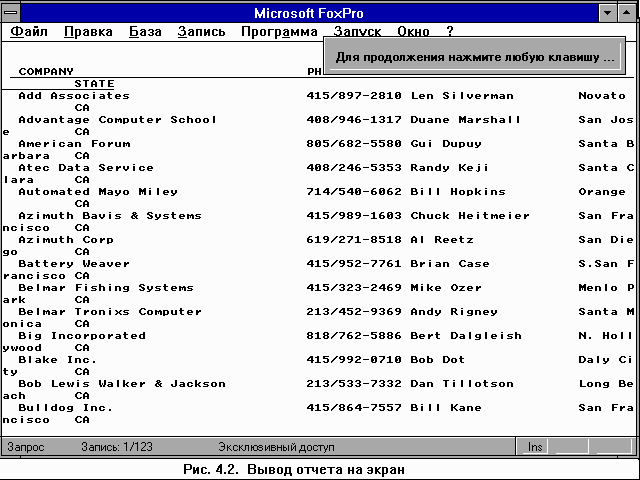Select the Add Associates report row
640x480 pixels.
74,96
